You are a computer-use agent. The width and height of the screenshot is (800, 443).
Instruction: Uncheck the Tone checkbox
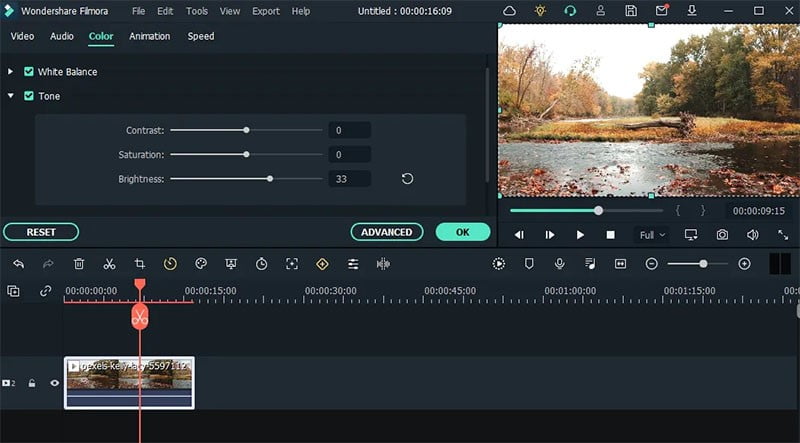tap(29, 95)
